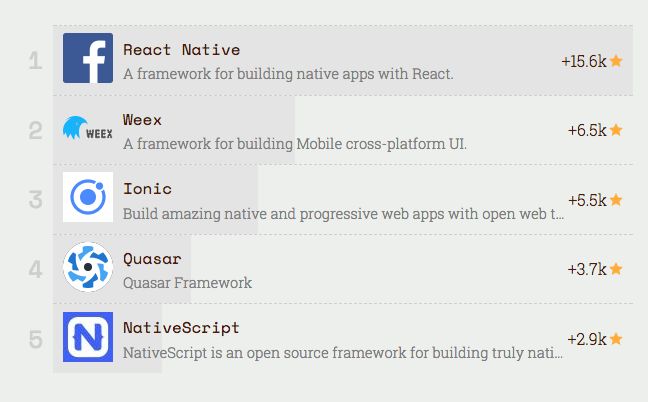Click the star icon beside +3.7k
Image resolution: width=648 pixels, height=402 pixels.
tap(616, 269)
